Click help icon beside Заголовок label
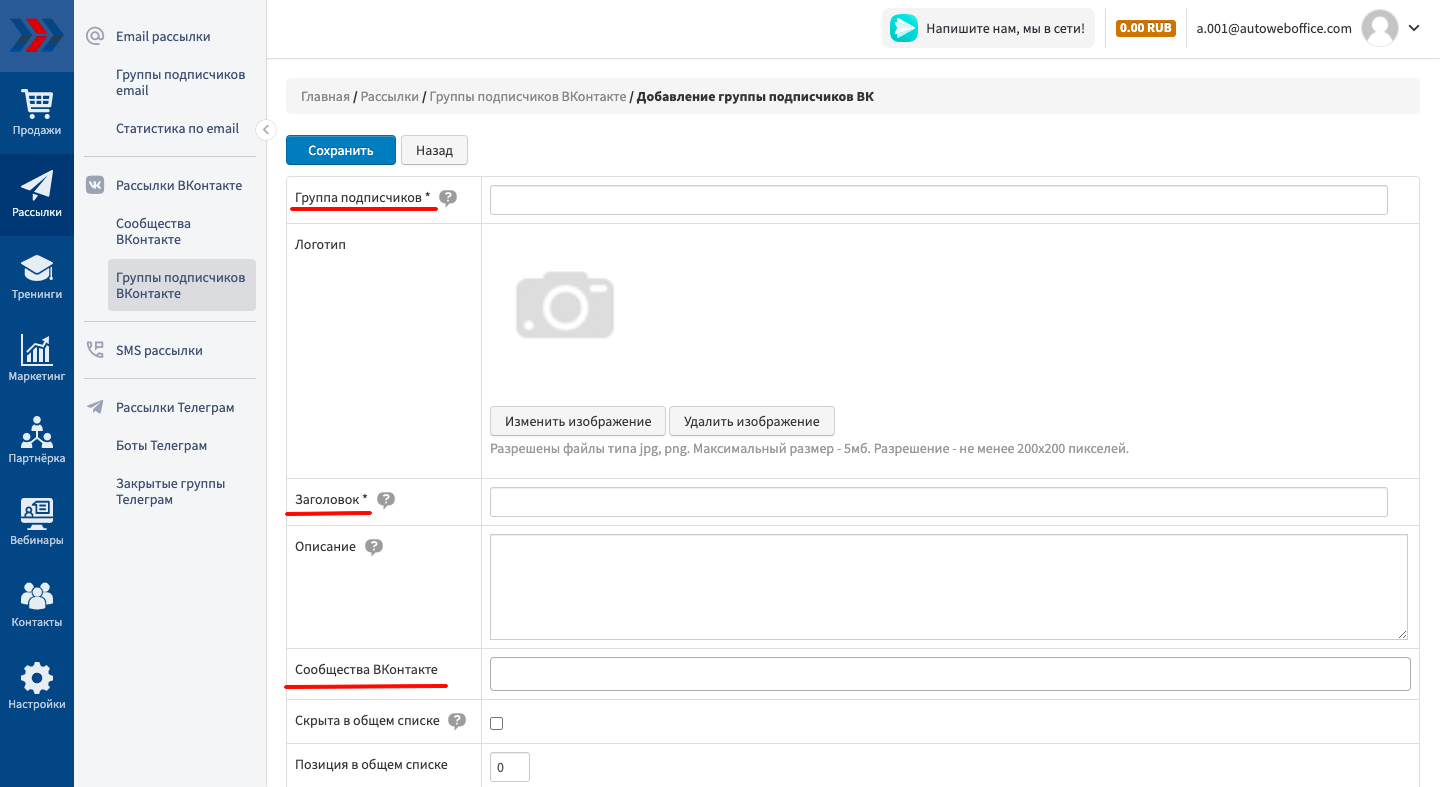The width and height of the screenshot is (1440, 787). click(386, 500)
